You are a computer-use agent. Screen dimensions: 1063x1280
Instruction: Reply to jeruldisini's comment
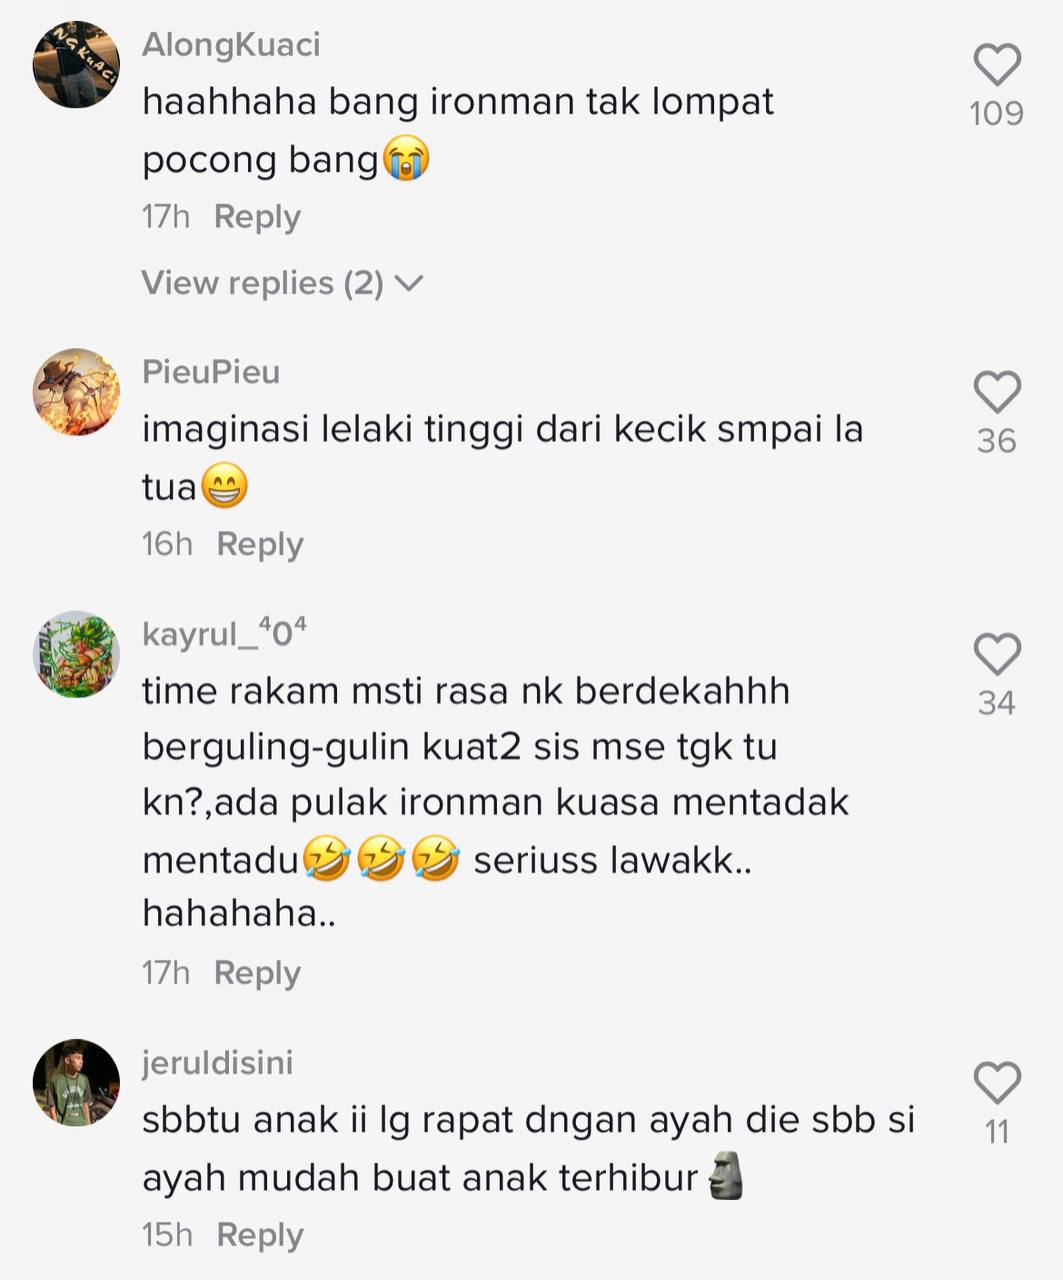[x=260, y=1235]
